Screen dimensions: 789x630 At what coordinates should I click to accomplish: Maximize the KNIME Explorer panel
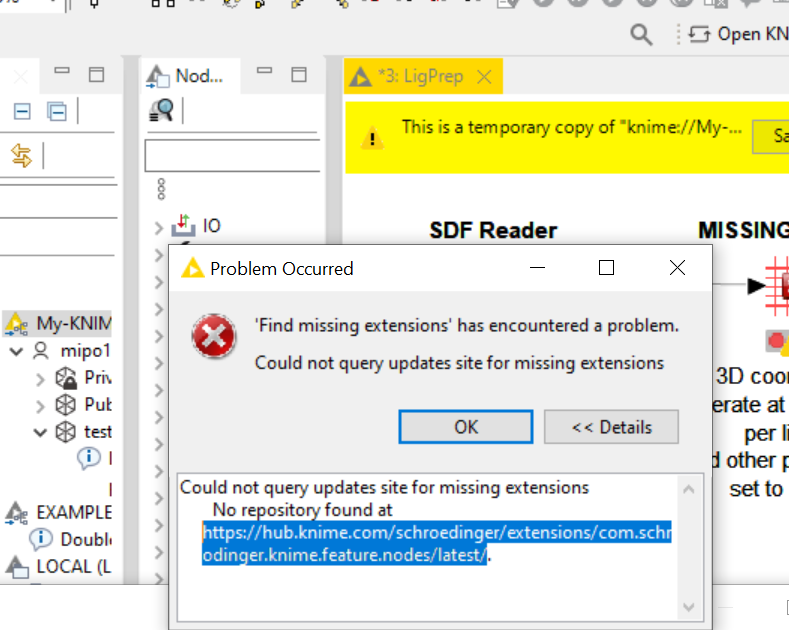[96, 74]
